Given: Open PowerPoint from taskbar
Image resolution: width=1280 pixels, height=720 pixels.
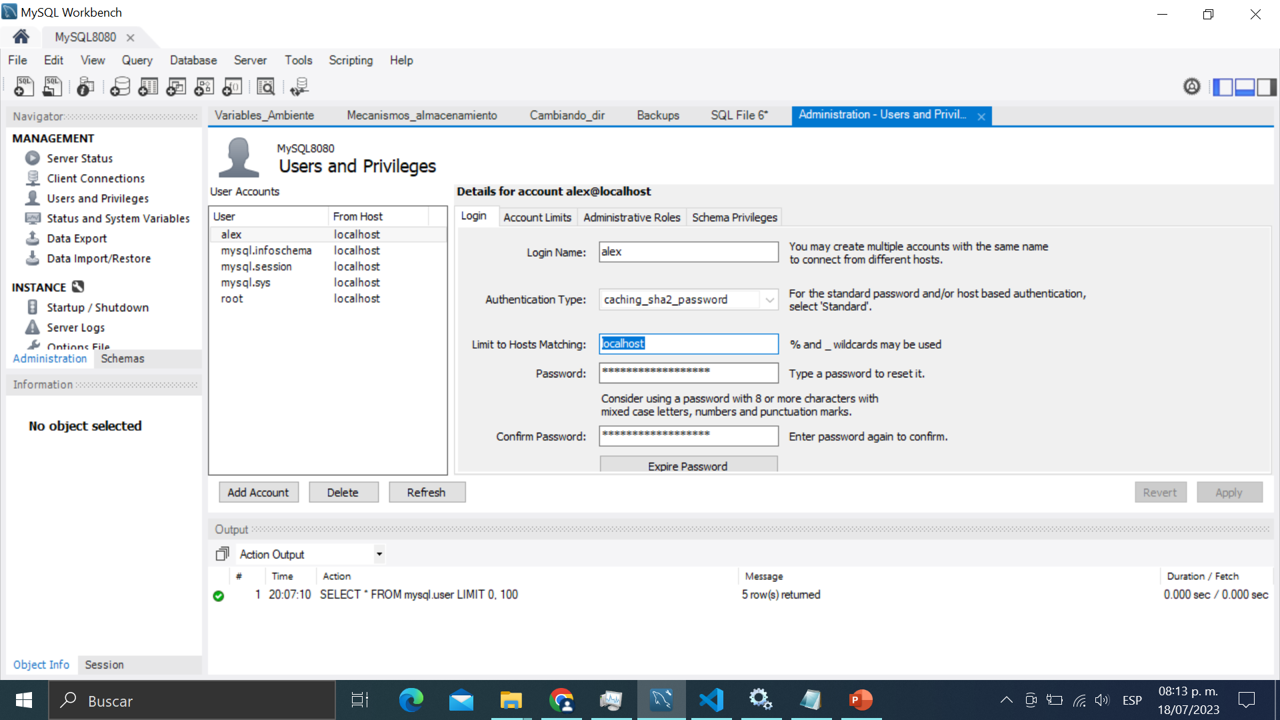Looking at the screenshot, I should (860, 700).
